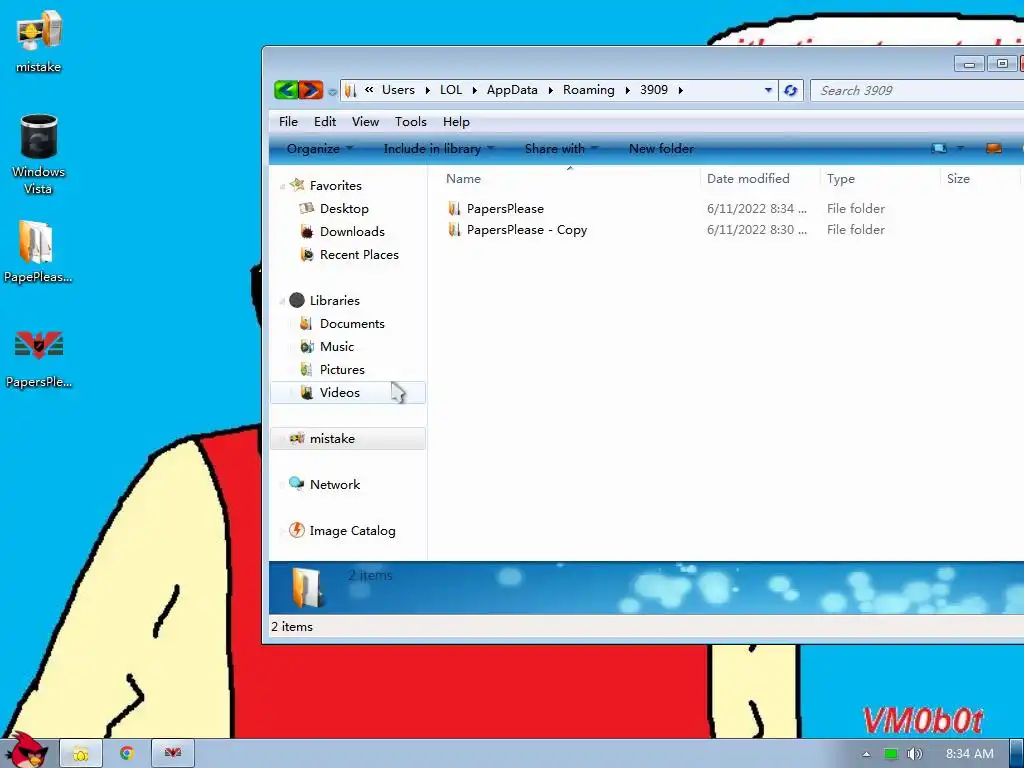The width and height of the screenshot is (1024, 768).
Task: Click the file explorer taskbar icon
Action: (81, 754)
